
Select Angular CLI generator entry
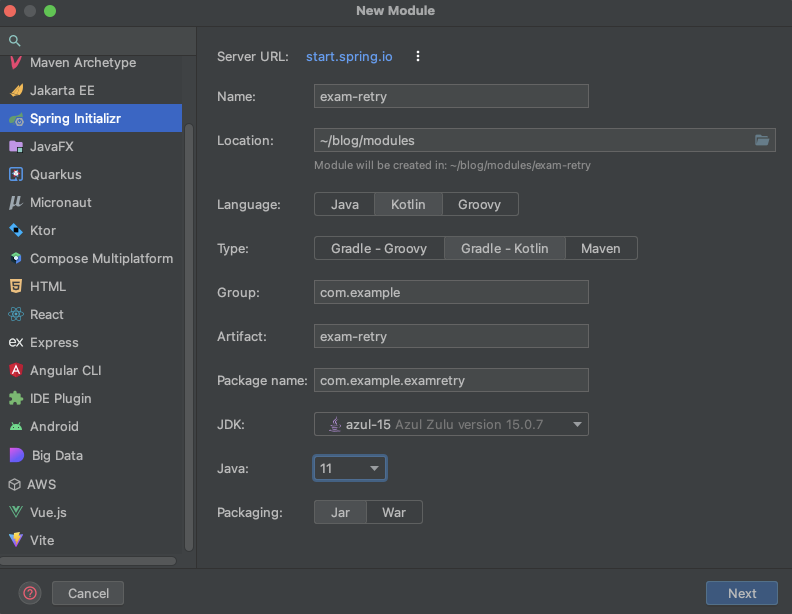coord(91,371)
